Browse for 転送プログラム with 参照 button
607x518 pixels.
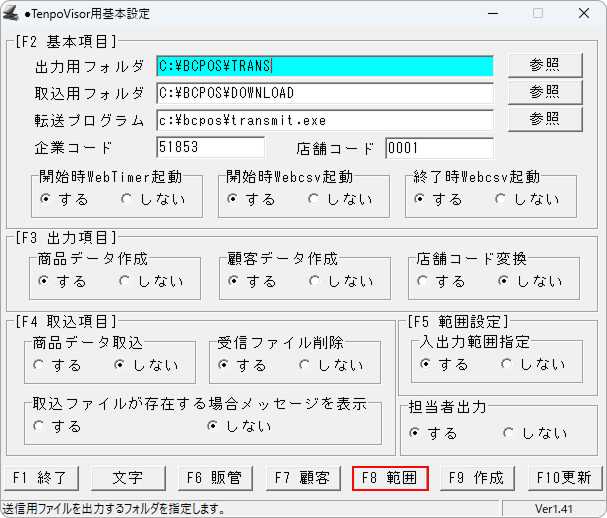pos(544,119)
